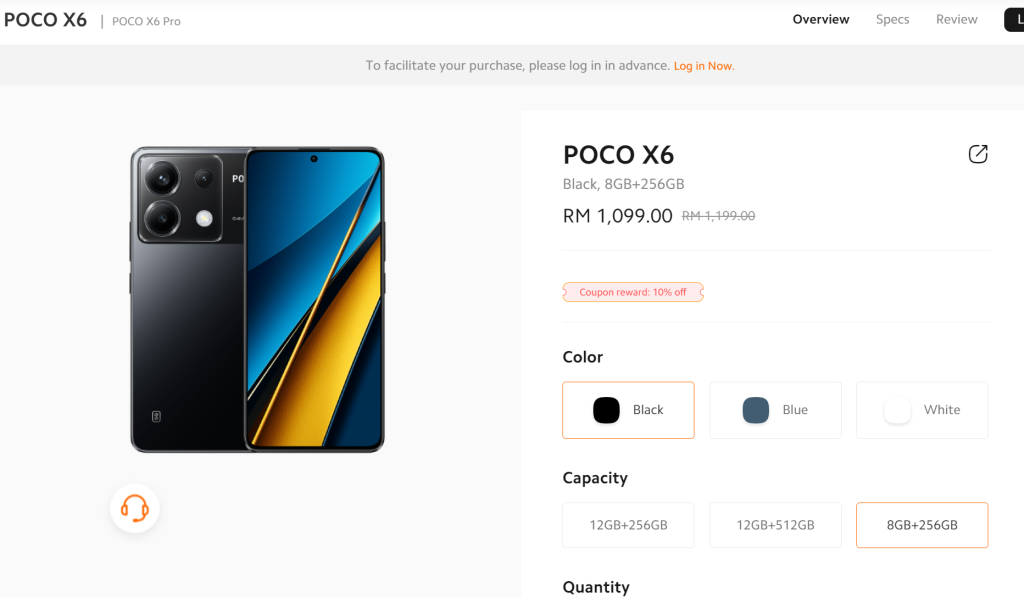Choose 12GB+256GB capacity

(x=628, y=525)
